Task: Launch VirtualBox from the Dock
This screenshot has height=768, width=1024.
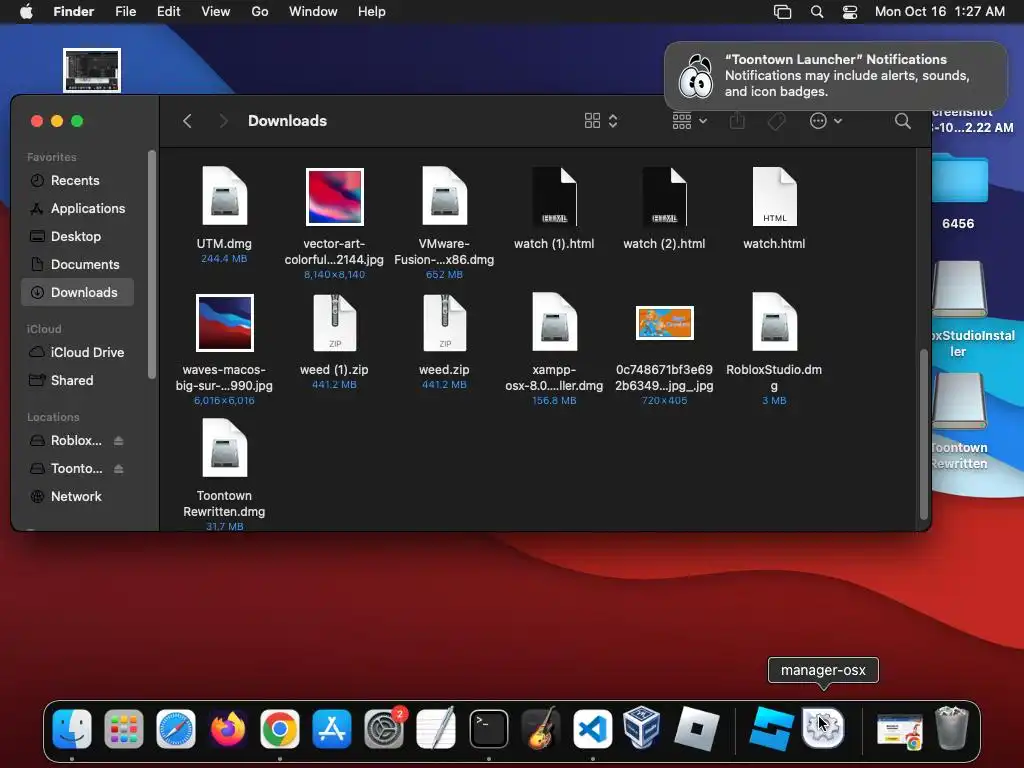Action: point(642,727)
